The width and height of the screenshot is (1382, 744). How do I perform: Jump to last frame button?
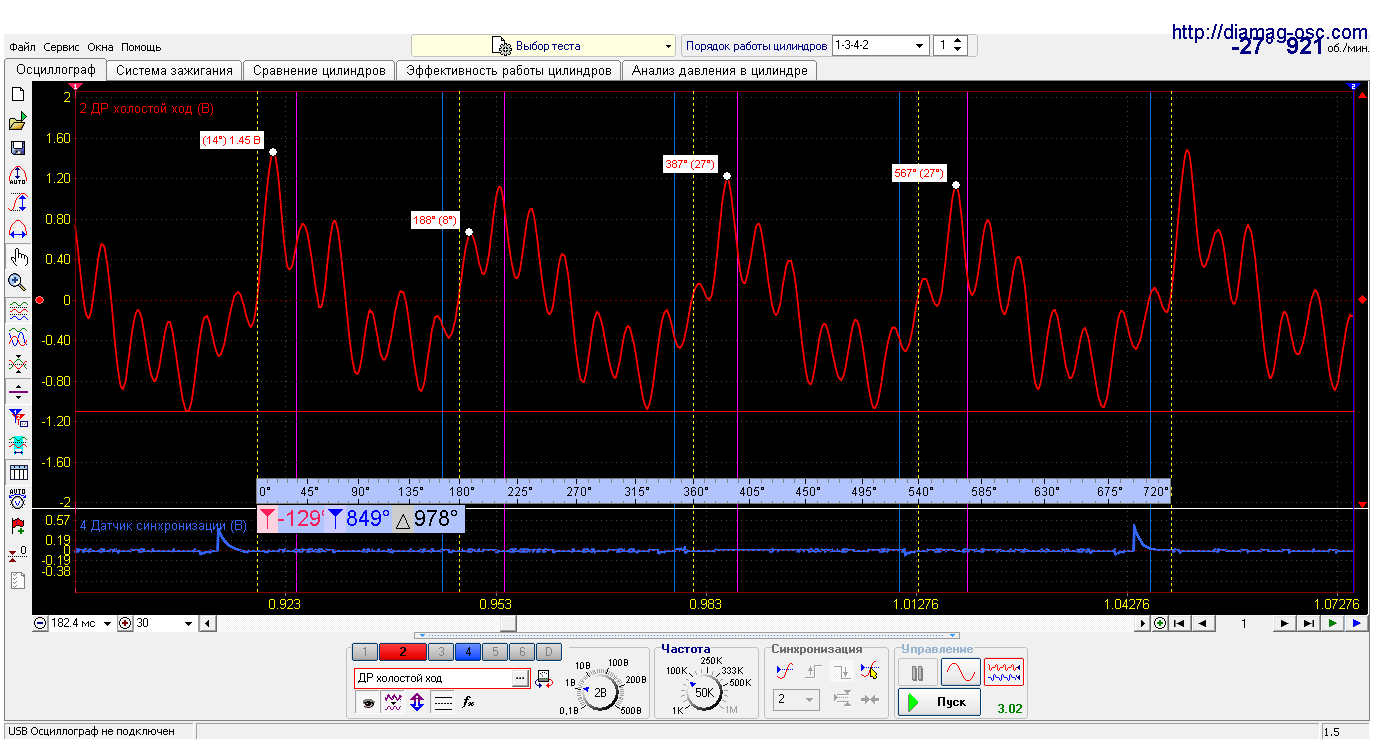(x=1309, y=623)
